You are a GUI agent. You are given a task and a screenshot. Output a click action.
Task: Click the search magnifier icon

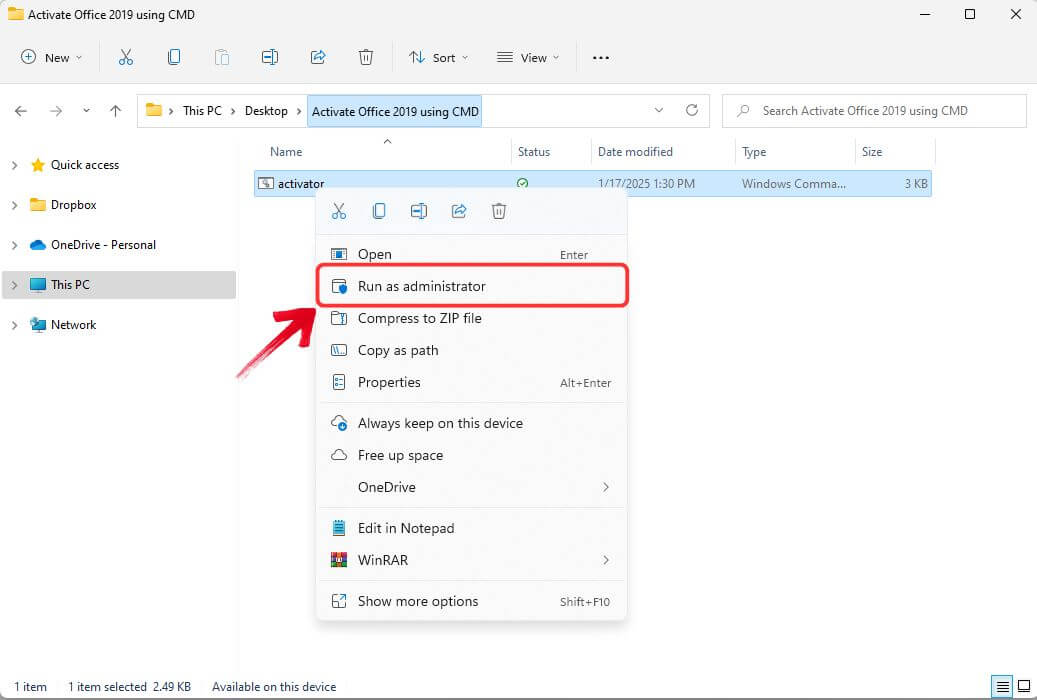(743, 110)
